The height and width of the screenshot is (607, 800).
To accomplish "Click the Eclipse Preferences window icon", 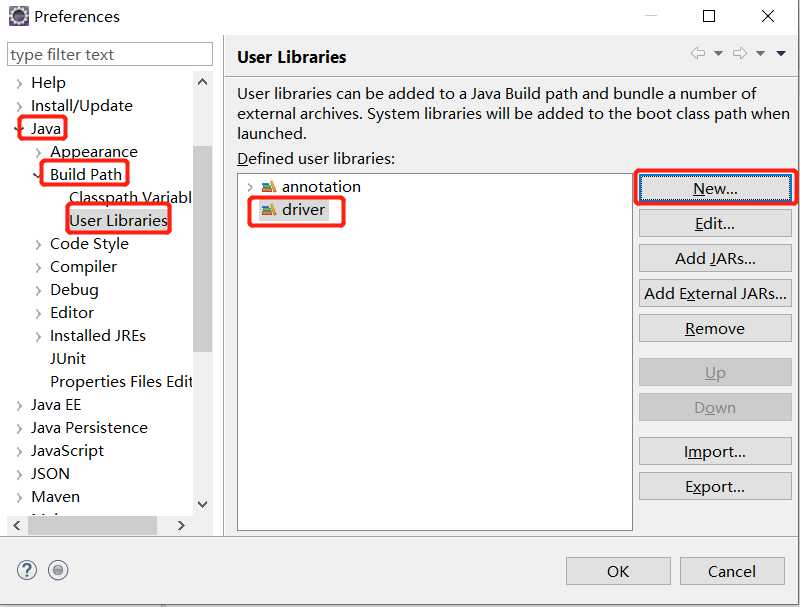I will point(18,16).
